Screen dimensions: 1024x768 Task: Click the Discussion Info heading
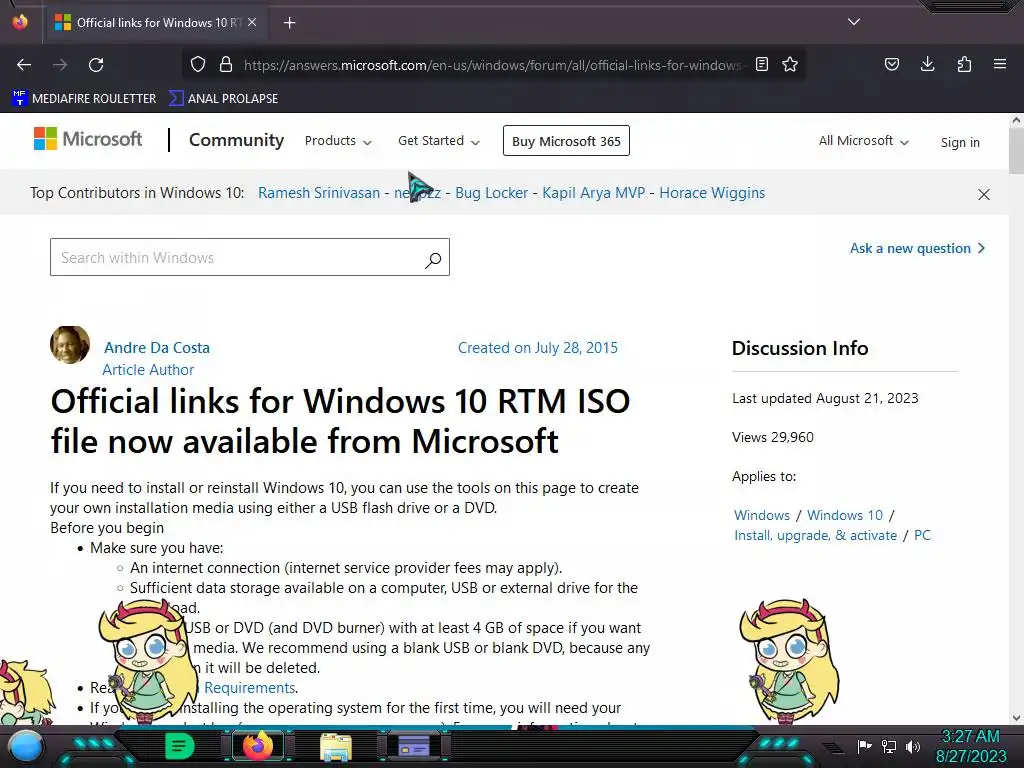[800, 348]
